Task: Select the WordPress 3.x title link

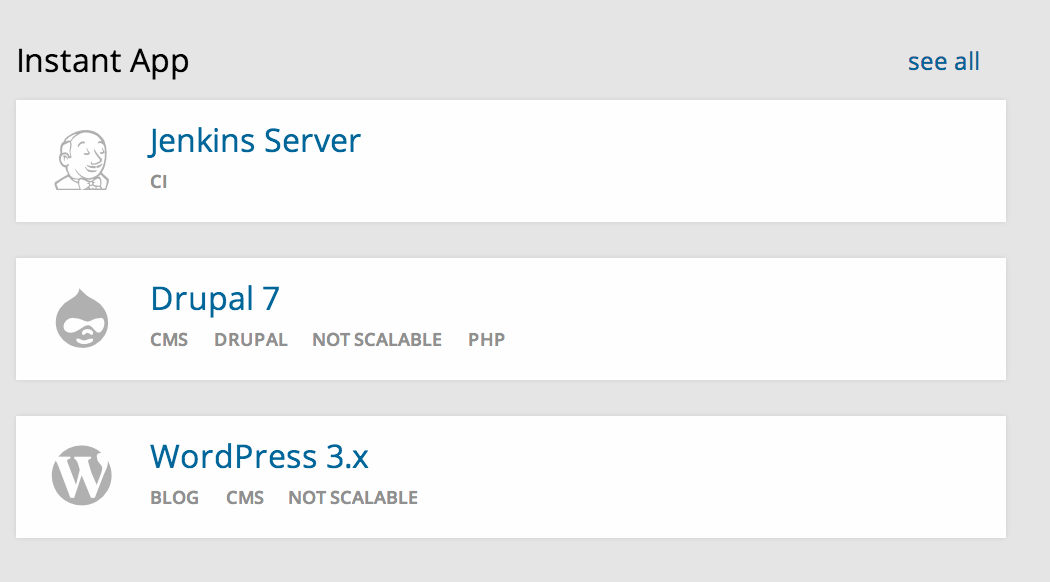Action: (x=259, y=457)
